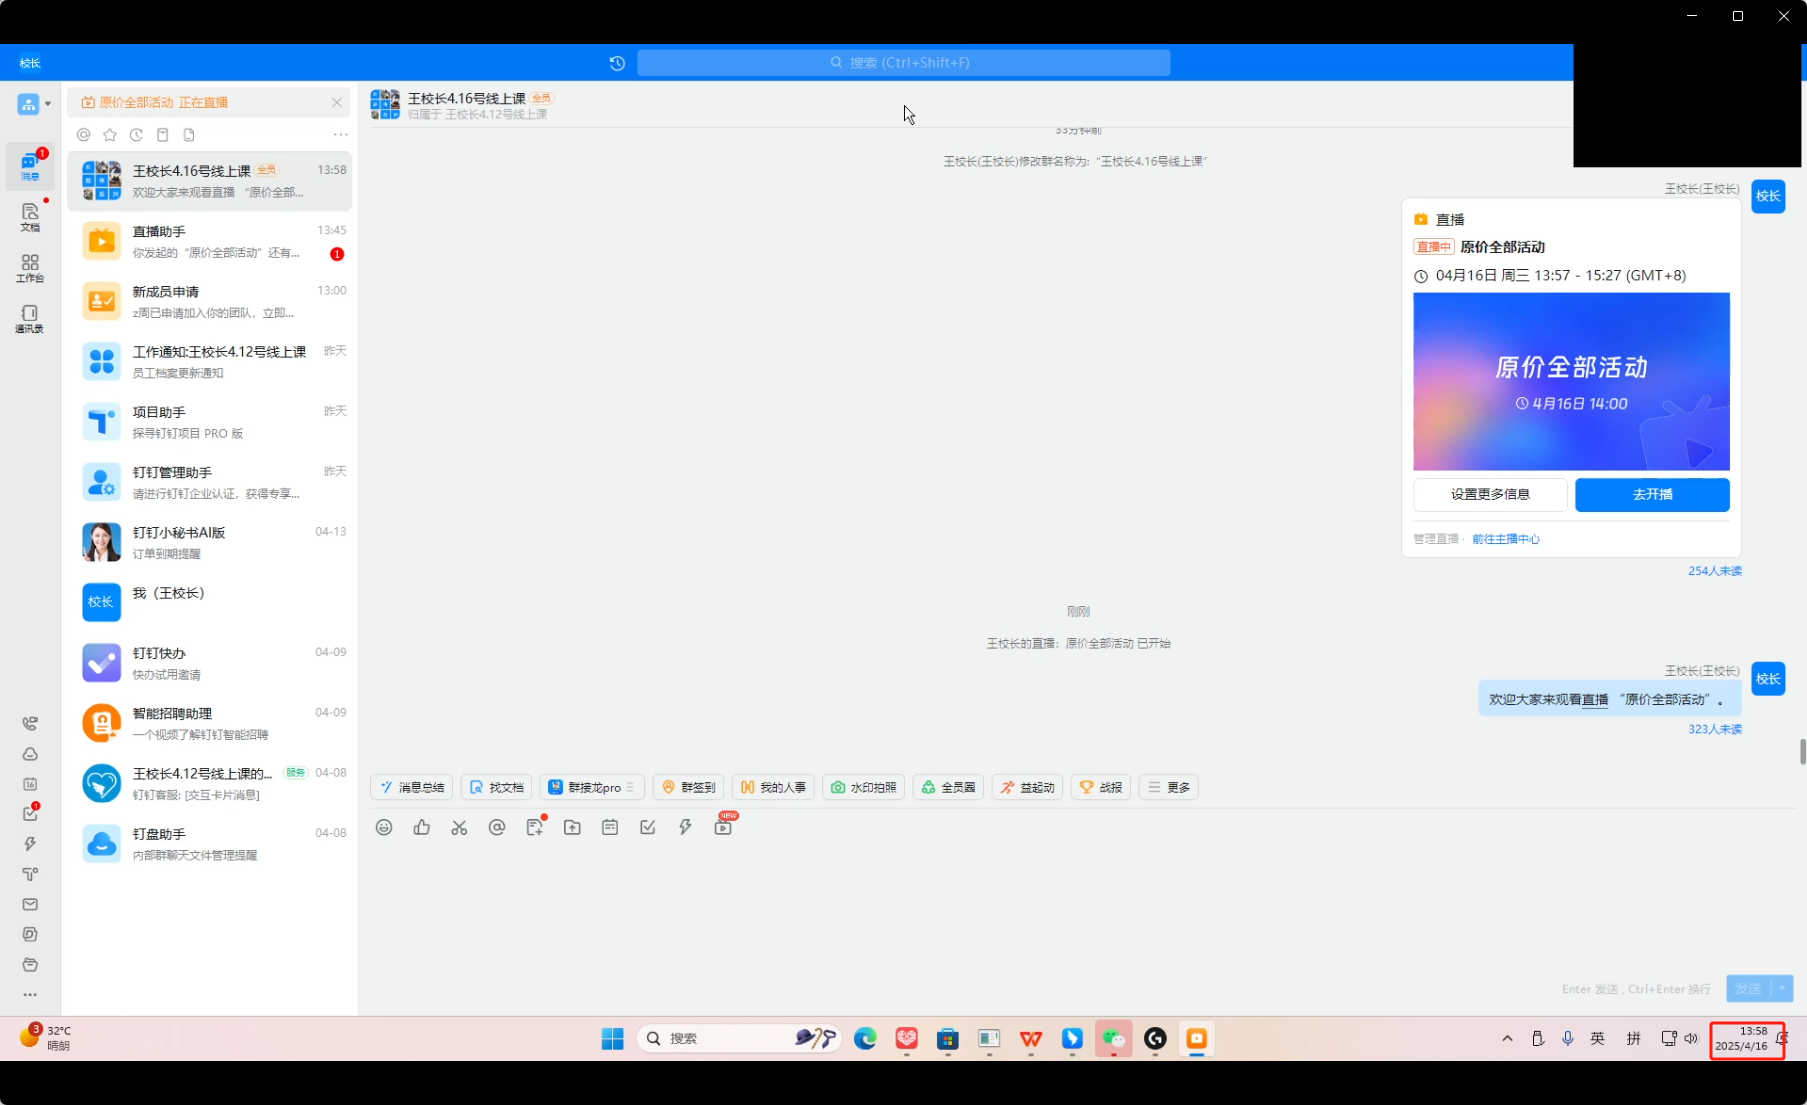Click the 去开播 button
The image size is (1807, 1105).
click(1652, 494)
